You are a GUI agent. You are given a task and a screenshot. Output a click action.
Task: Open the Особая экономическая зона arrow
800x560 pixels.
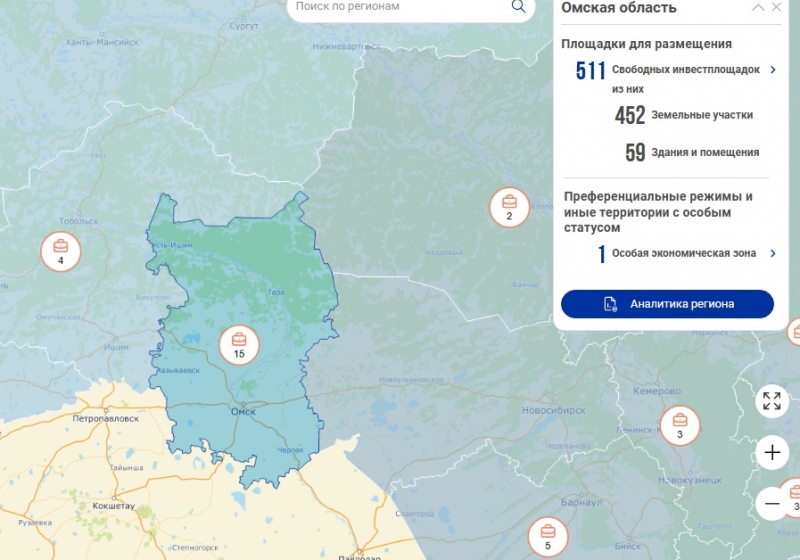pyautogui.click(x=773, y=254)
